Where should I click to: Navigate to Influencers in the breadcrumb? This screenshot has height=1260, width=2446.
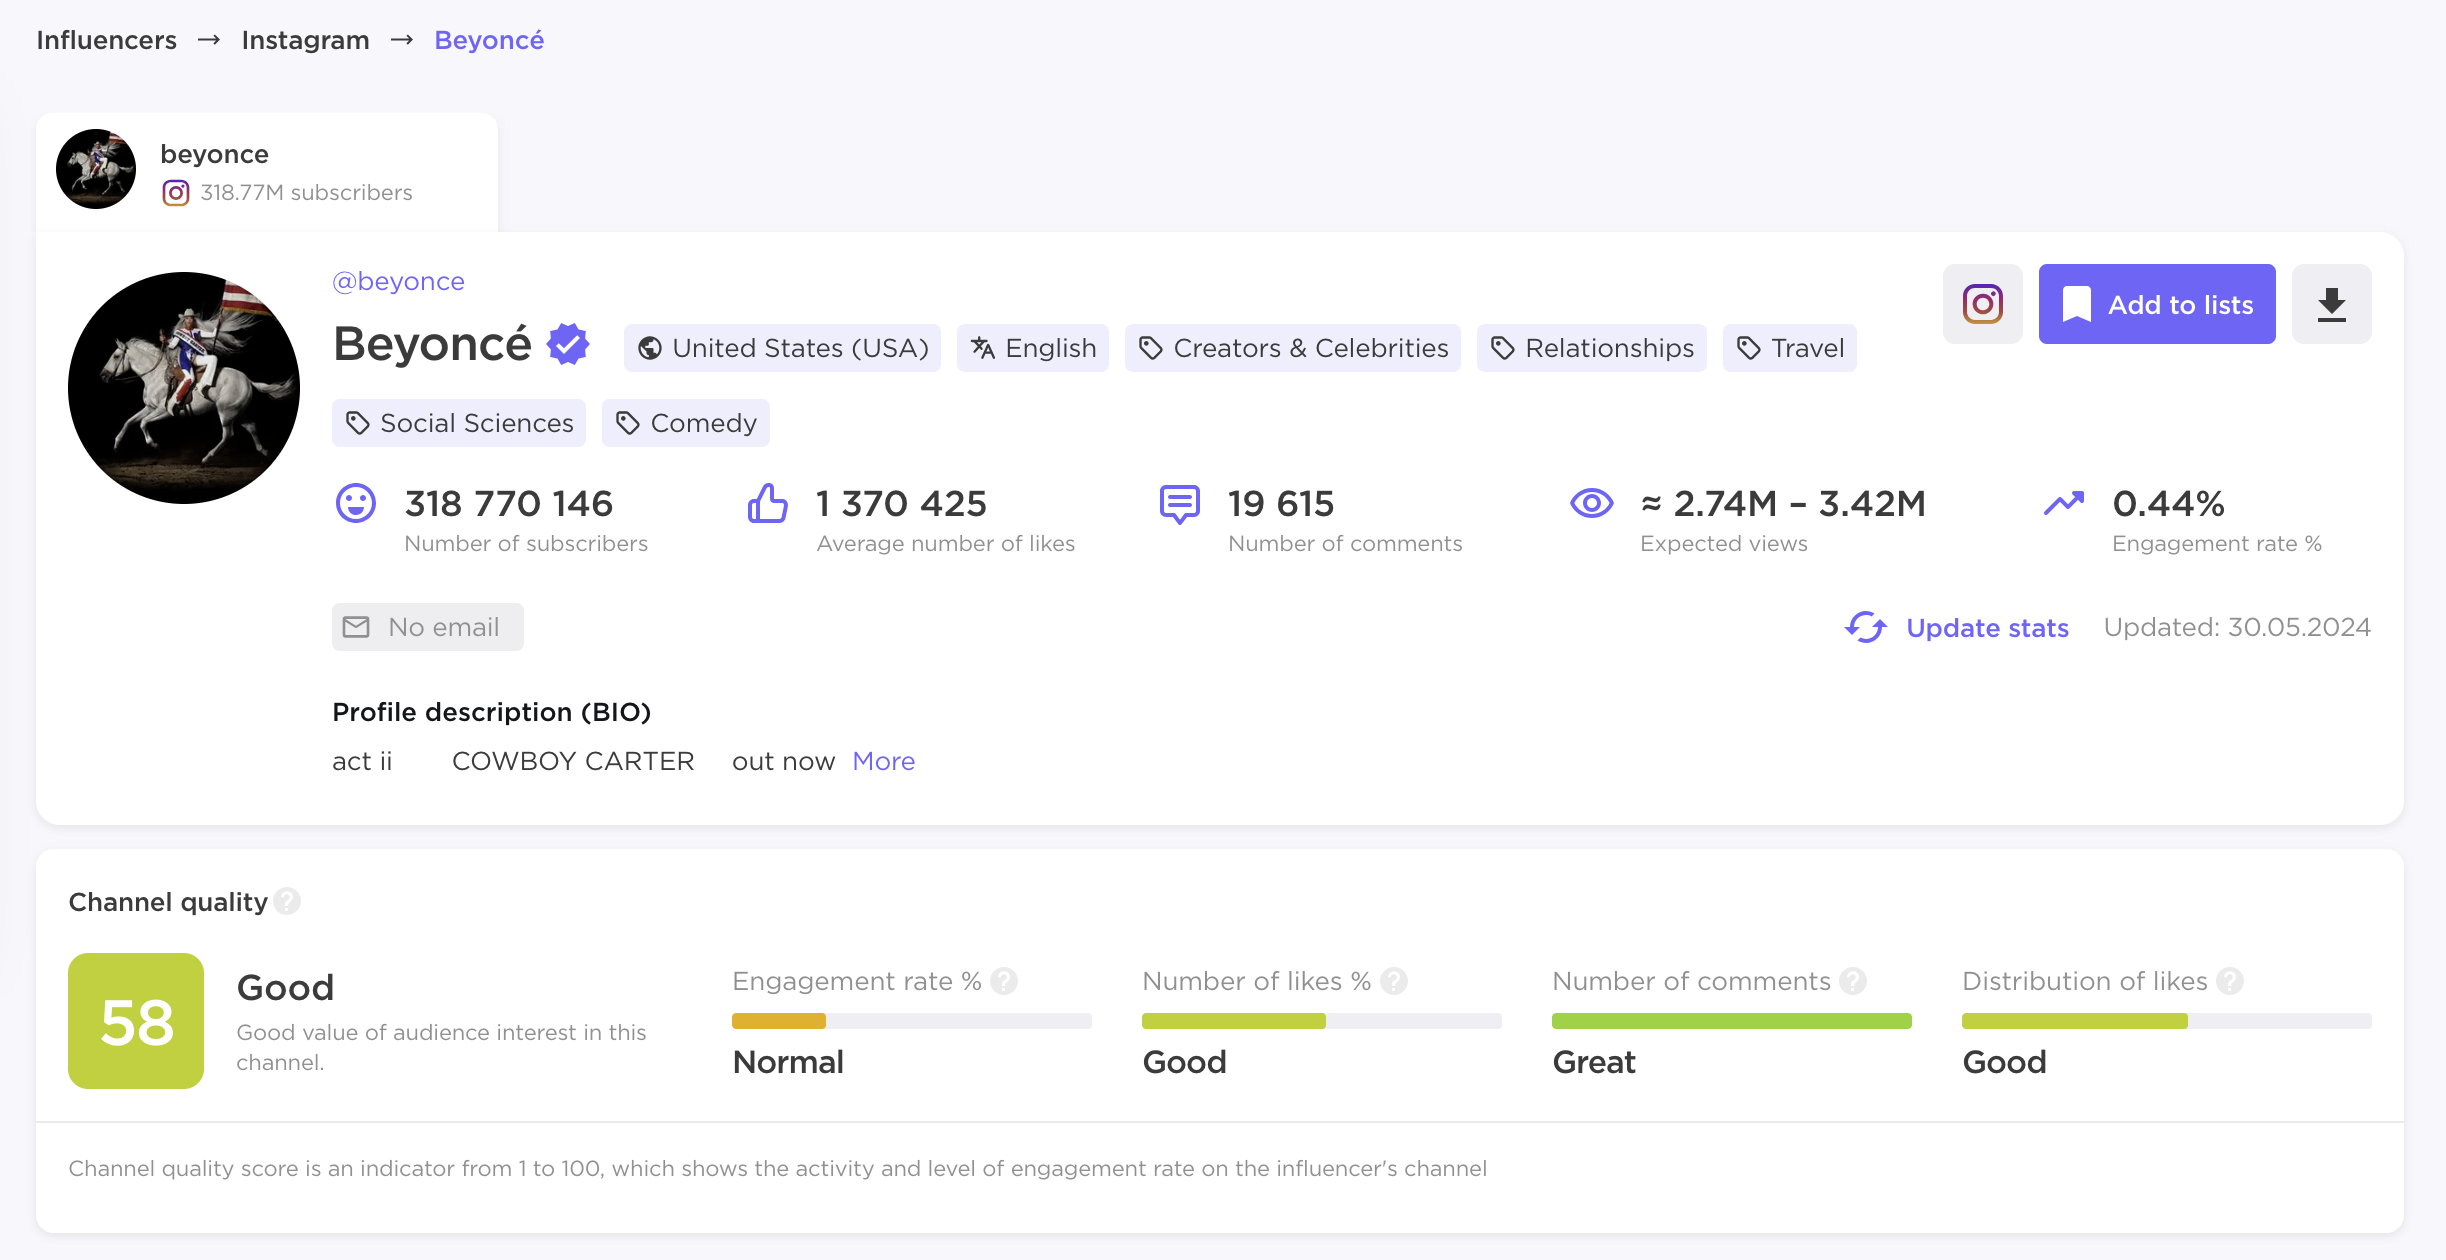pos(106,39)
